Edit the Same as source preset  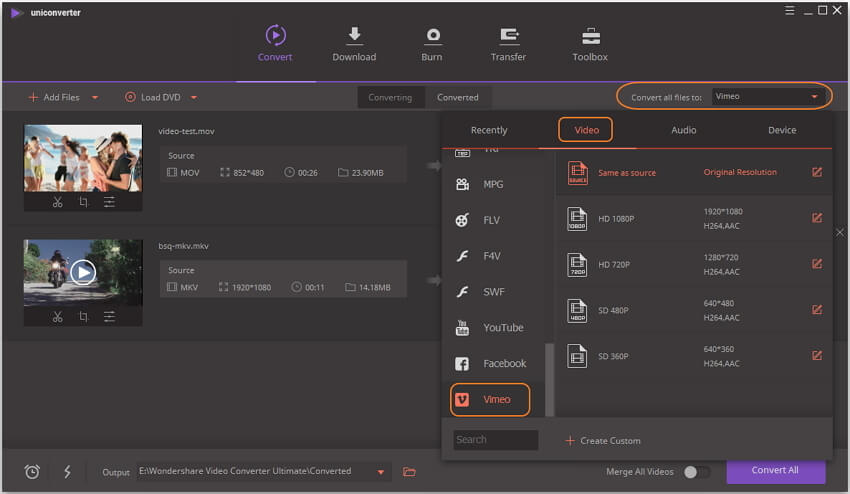[x=817, y=172]
